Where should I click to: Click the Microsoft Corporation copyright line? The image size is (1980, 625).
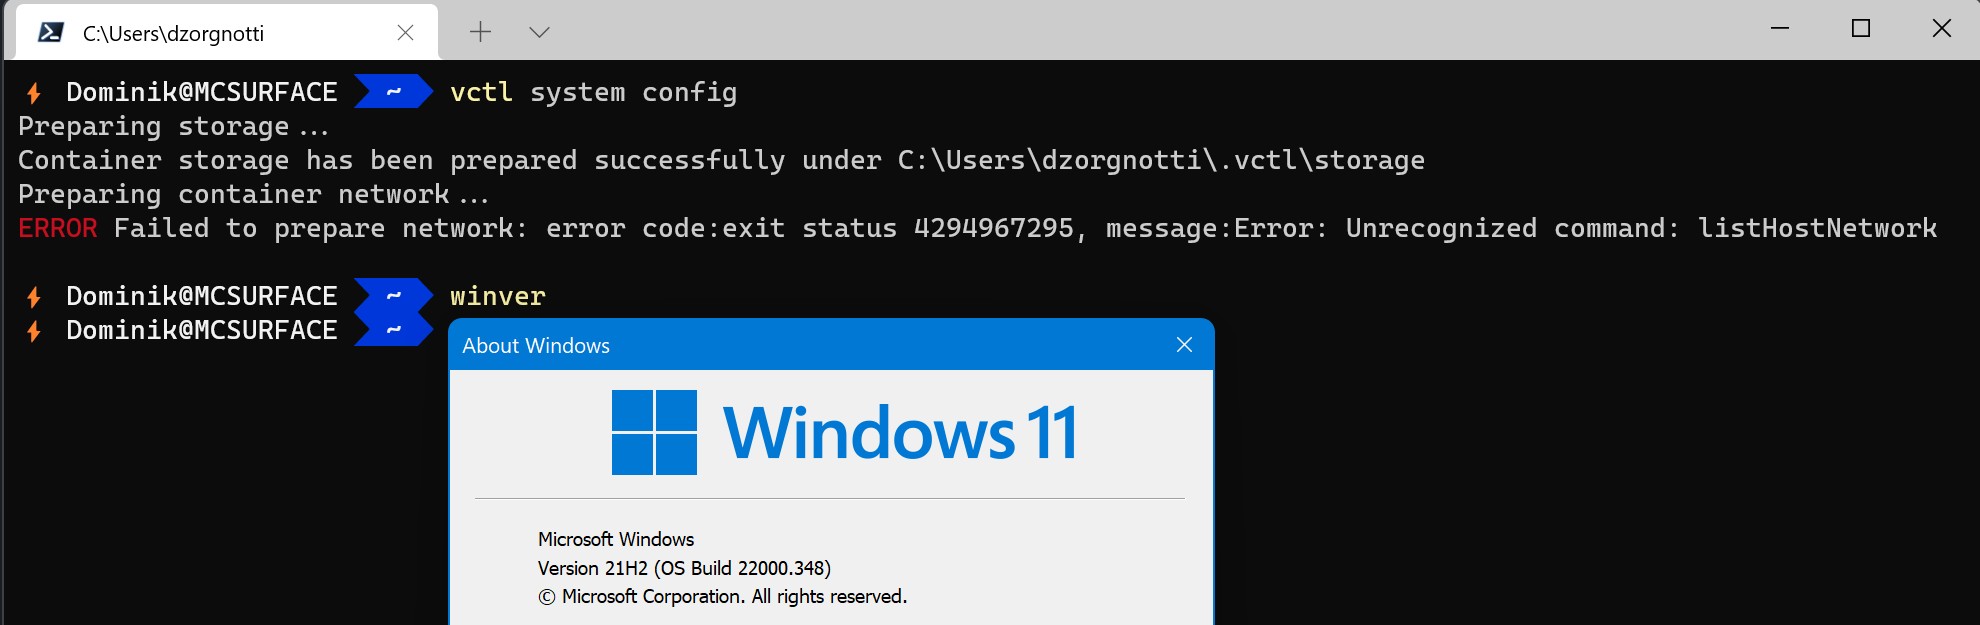tap(721, 595)
